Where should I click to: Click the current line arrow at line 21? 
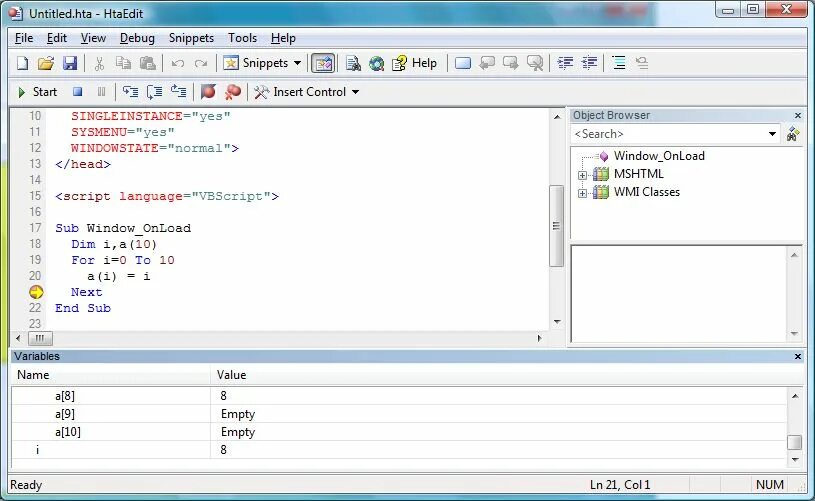(36, 292)
